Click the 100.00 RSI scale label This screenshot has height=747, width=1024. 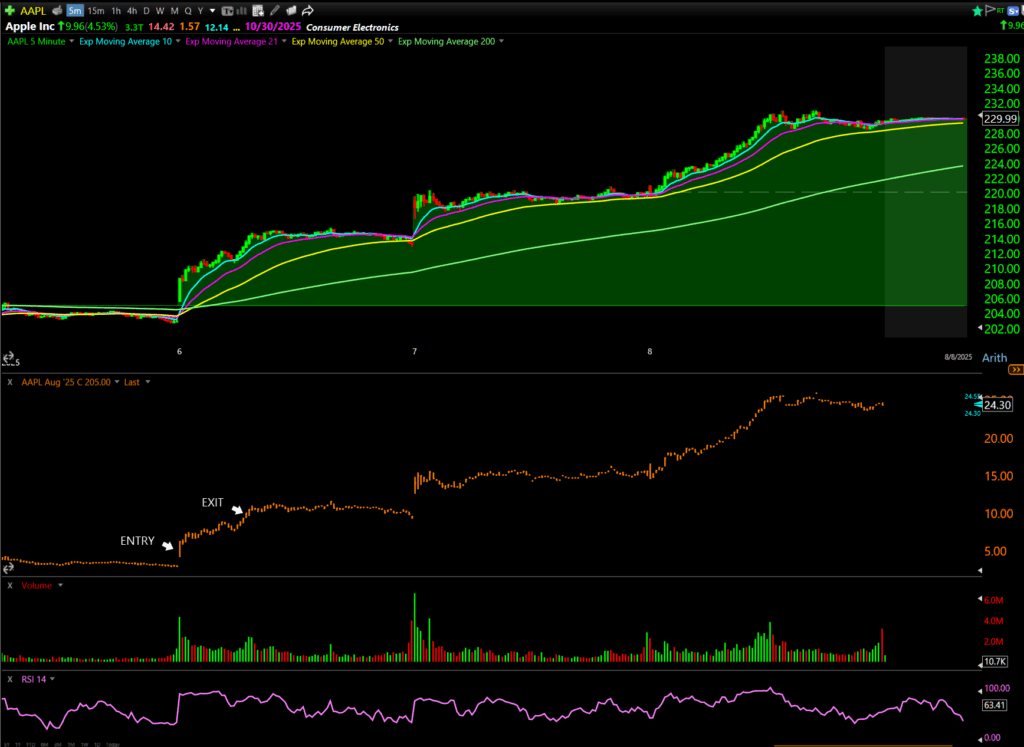(996, 688)
